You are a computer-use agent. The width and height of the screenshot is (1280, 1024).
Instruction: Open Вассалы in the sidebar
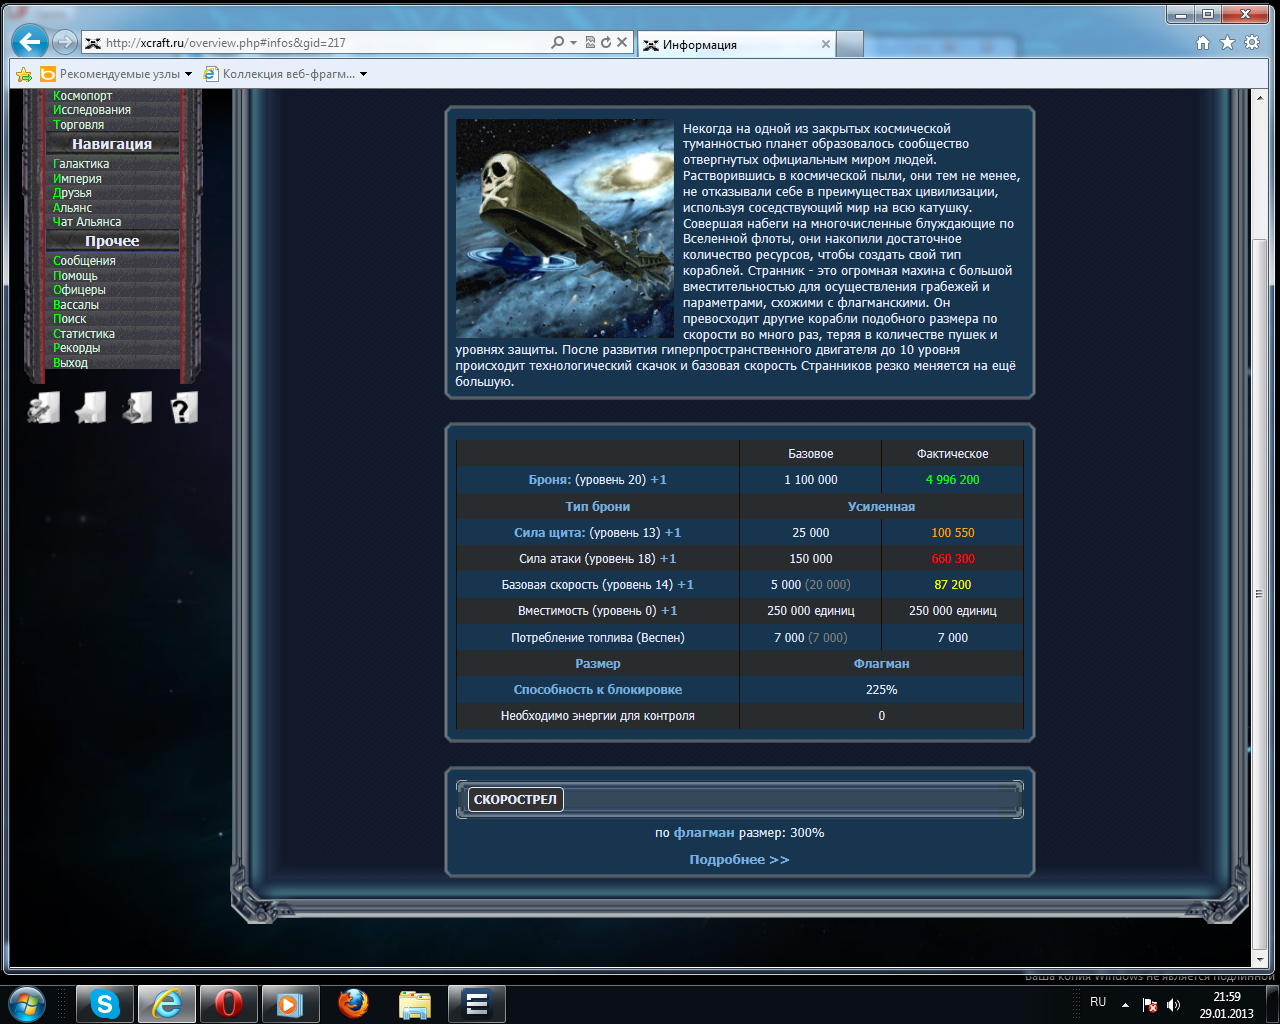click(x=75, y=305)
